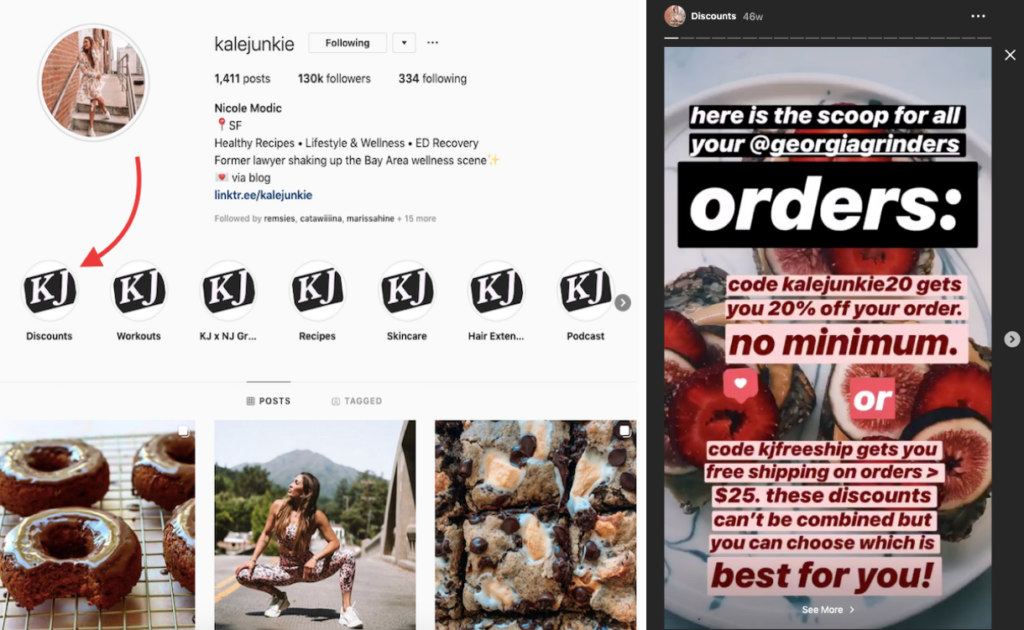This screenshot has width=1024, height=630.
Task: Open the story three-dot options menu
Action: pyautogui.click(x=978, y=16)
